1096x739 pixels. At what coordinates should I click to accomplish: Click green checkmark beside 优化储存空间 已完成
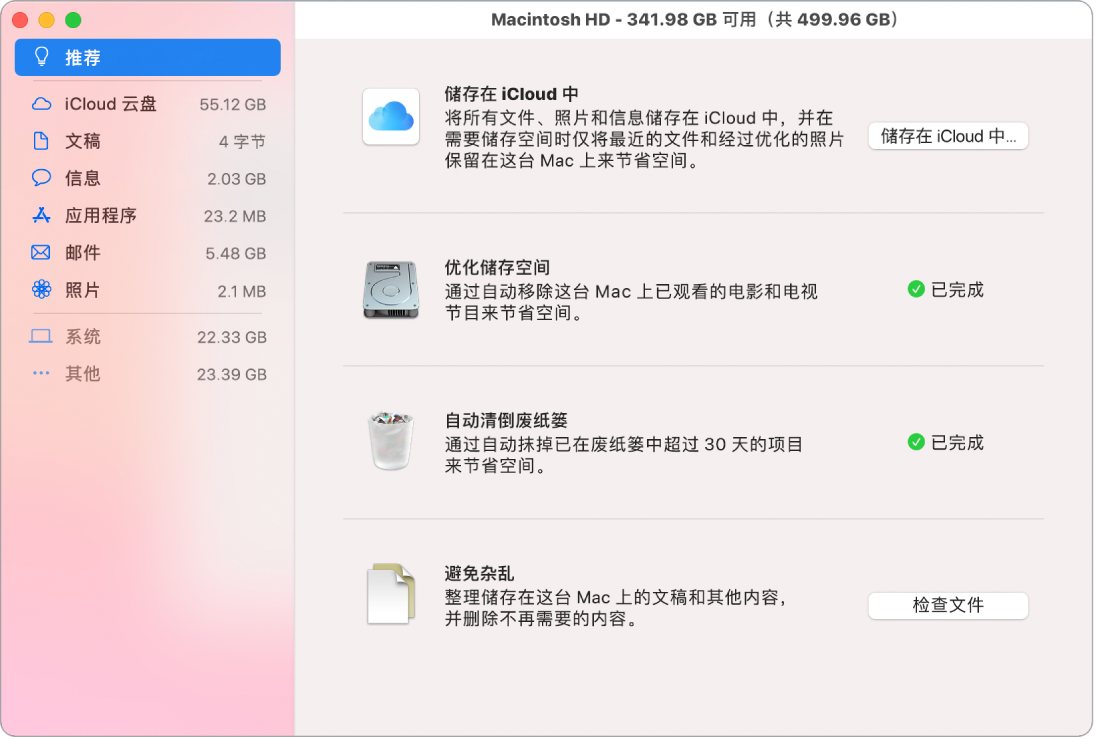[916, 289]
